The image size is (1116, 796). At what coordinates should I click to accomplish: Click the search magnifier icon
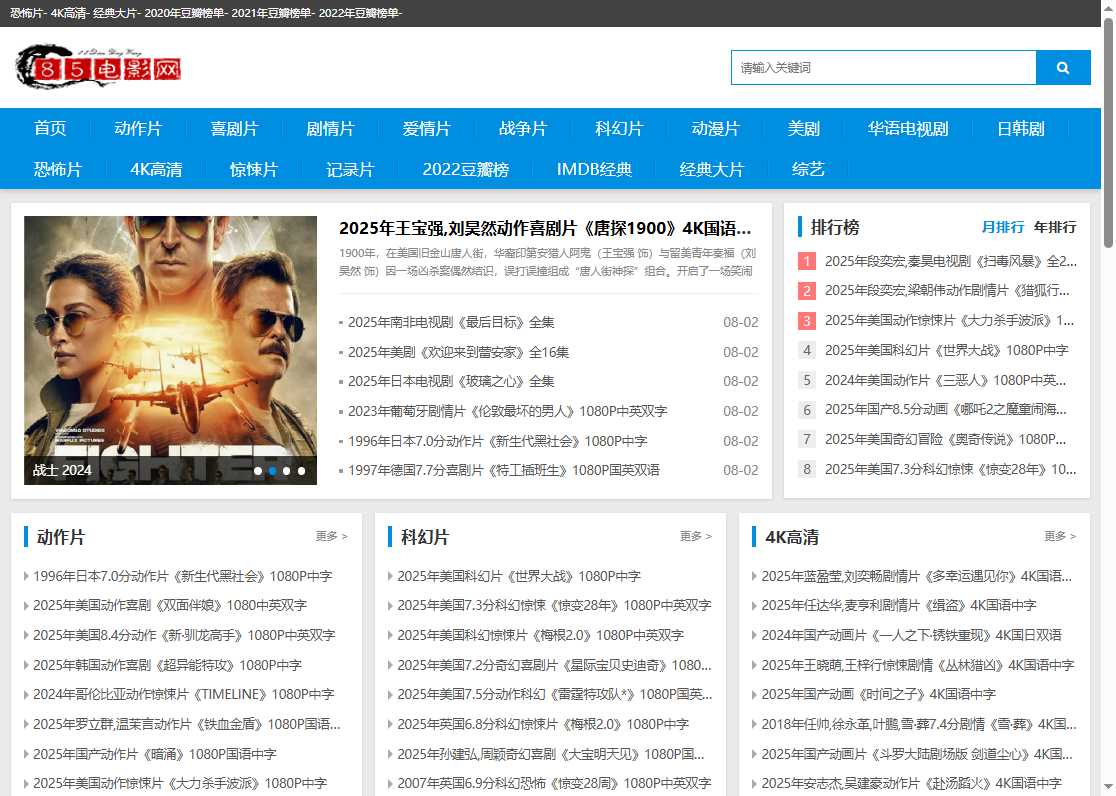(1063, 67)
